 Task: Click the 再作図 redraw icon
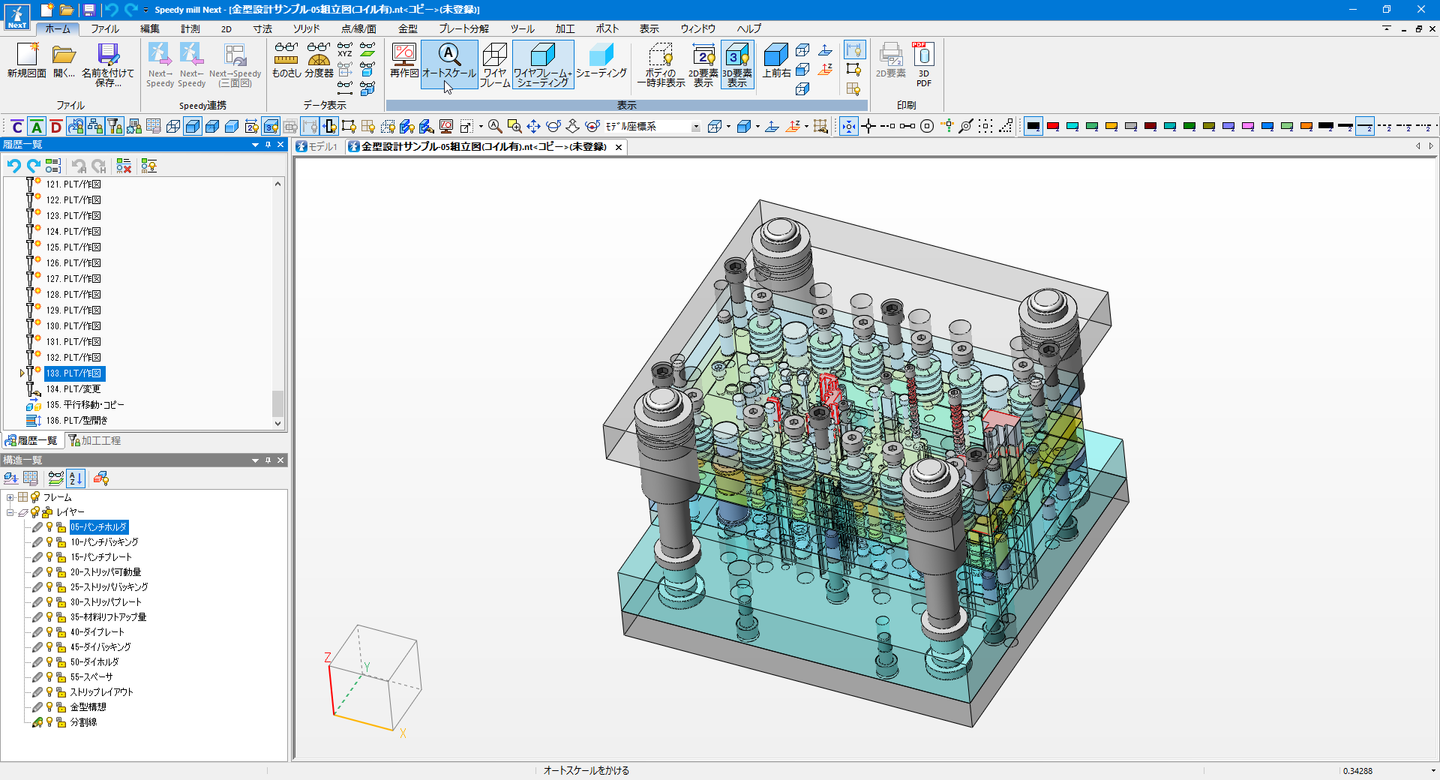tap(404, 63)
